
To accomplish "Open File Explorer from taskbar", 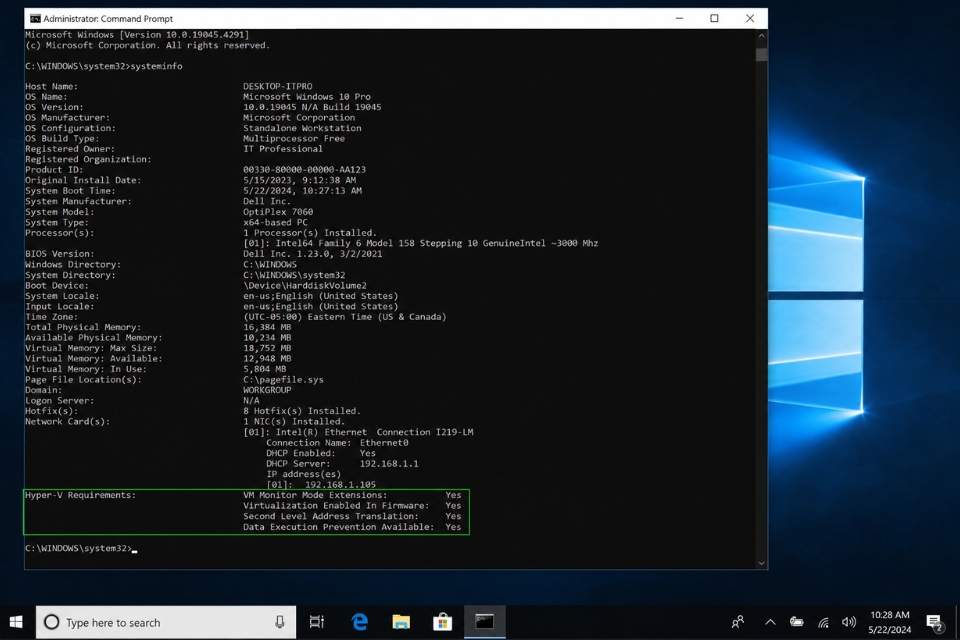I will (x=401, y=622).
